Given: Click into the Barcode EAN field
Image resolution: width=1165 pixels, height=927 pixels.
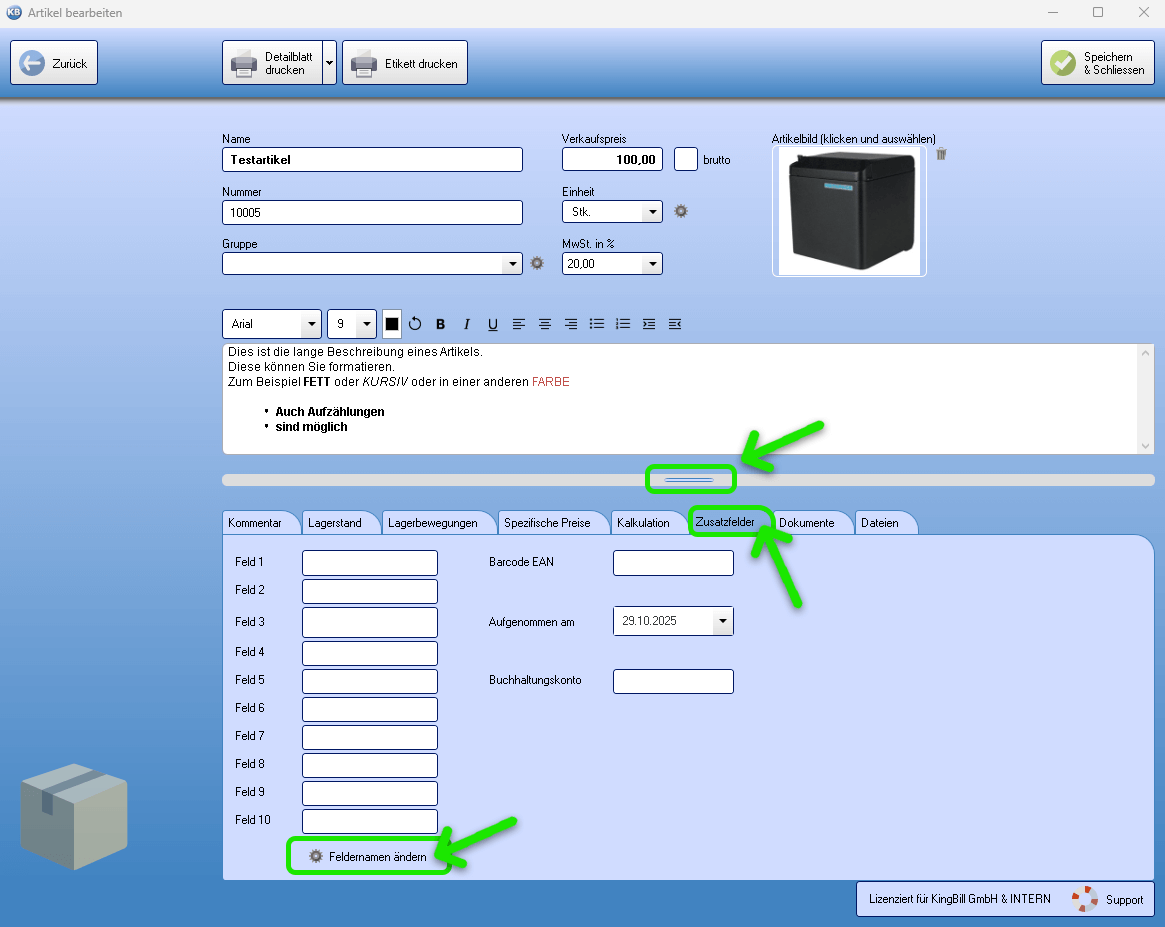Looking at the screenshot, I should coord(673,563).
